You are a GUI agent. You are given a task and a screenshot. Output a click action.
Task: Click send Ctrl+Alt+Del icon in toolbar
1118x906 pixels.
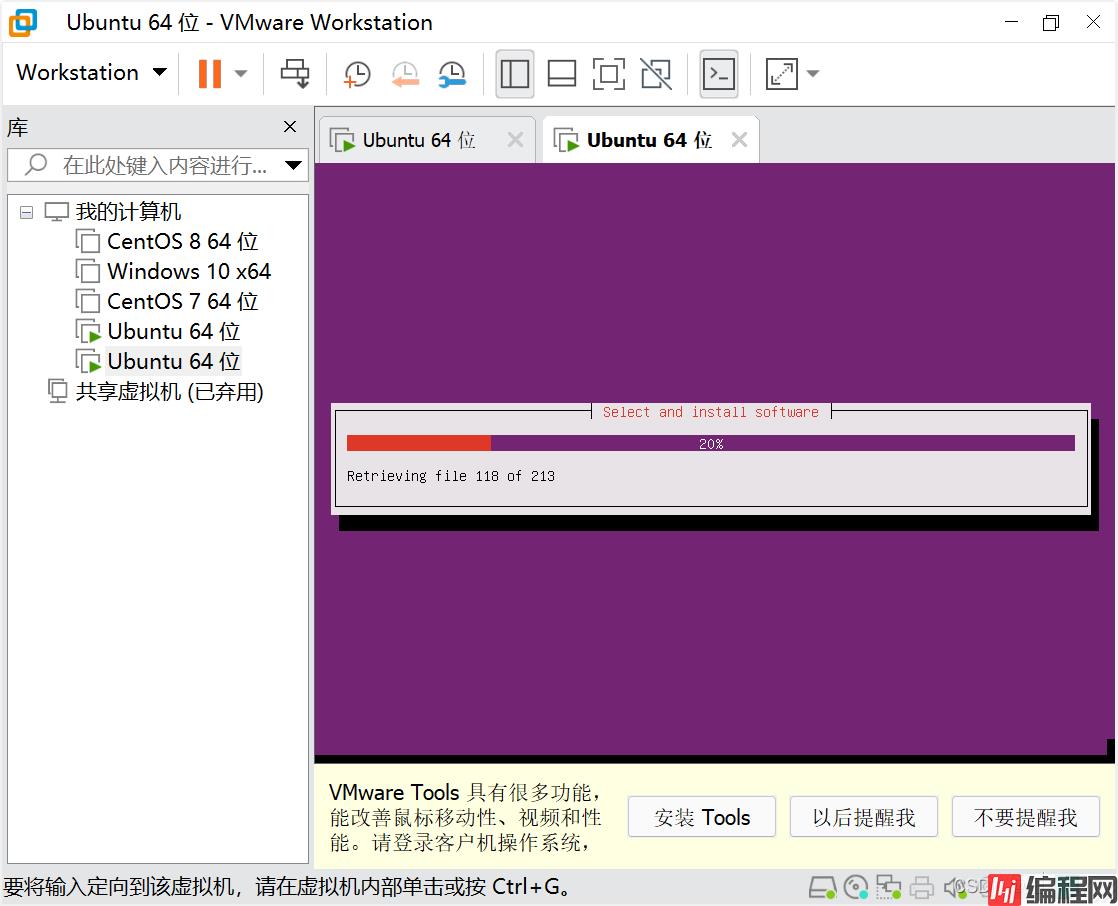295,73
